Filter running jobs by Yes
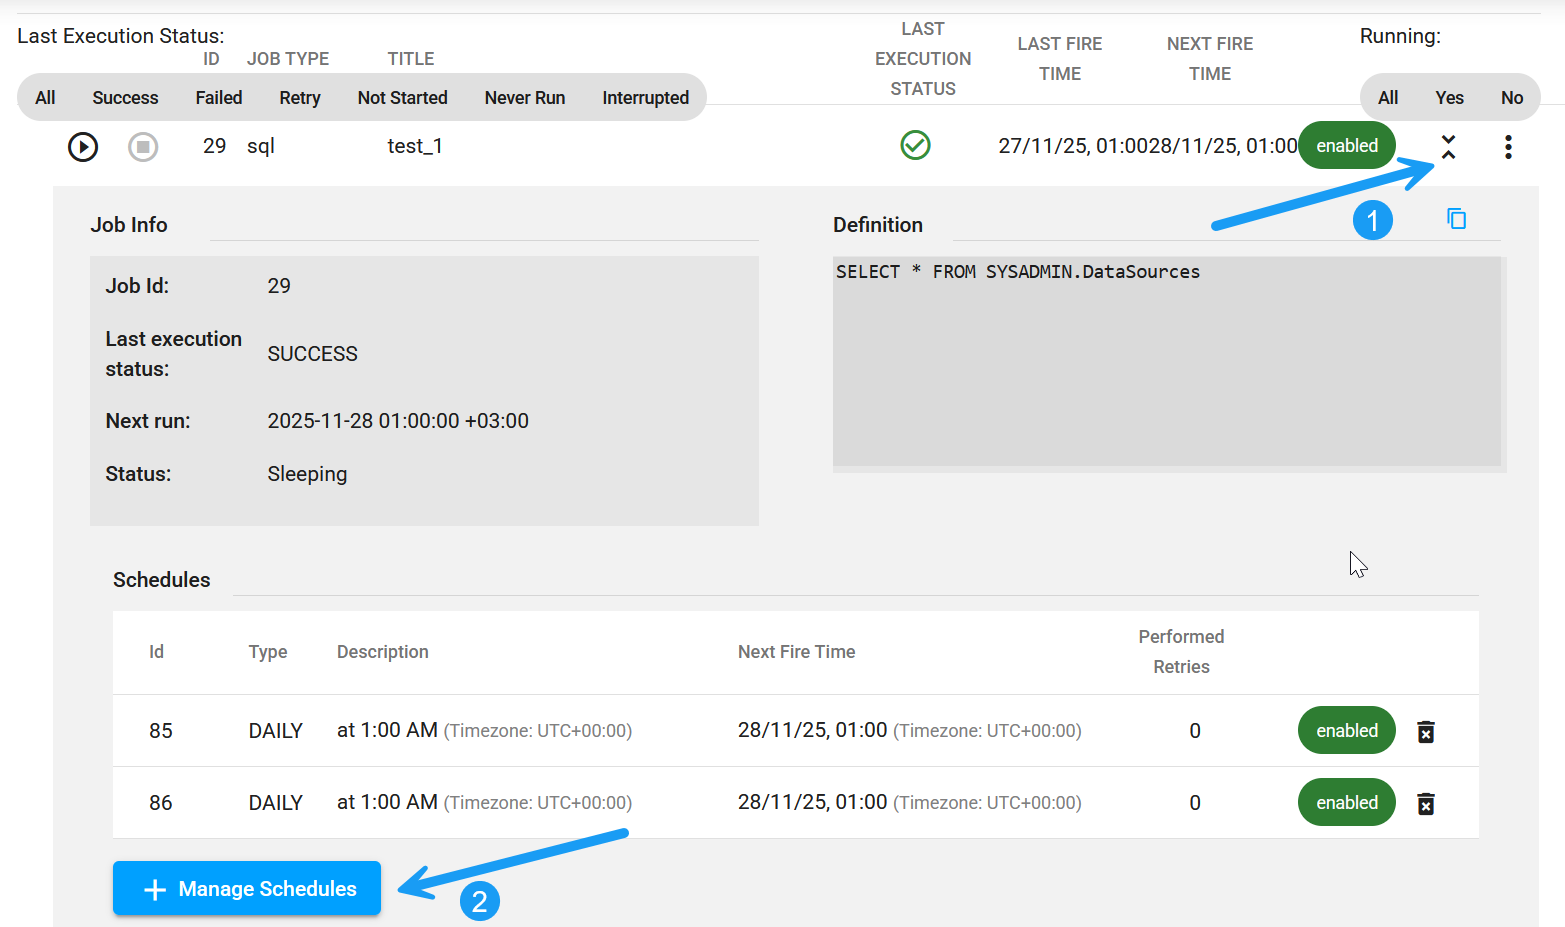This screenshot has width=1565, height=927. (1448, 97)
